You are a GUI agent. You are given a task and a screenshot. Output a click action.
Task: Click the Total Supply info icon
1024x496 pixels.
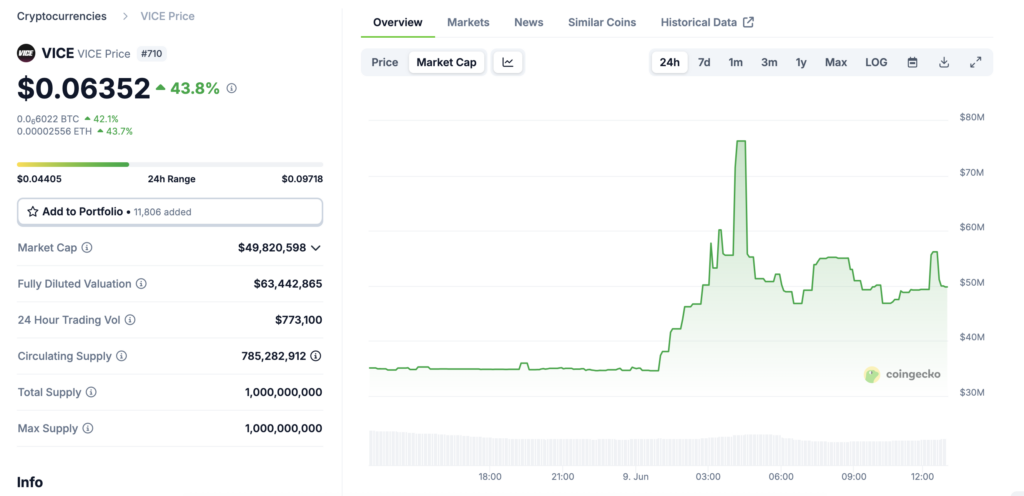(x=91, y=392)
